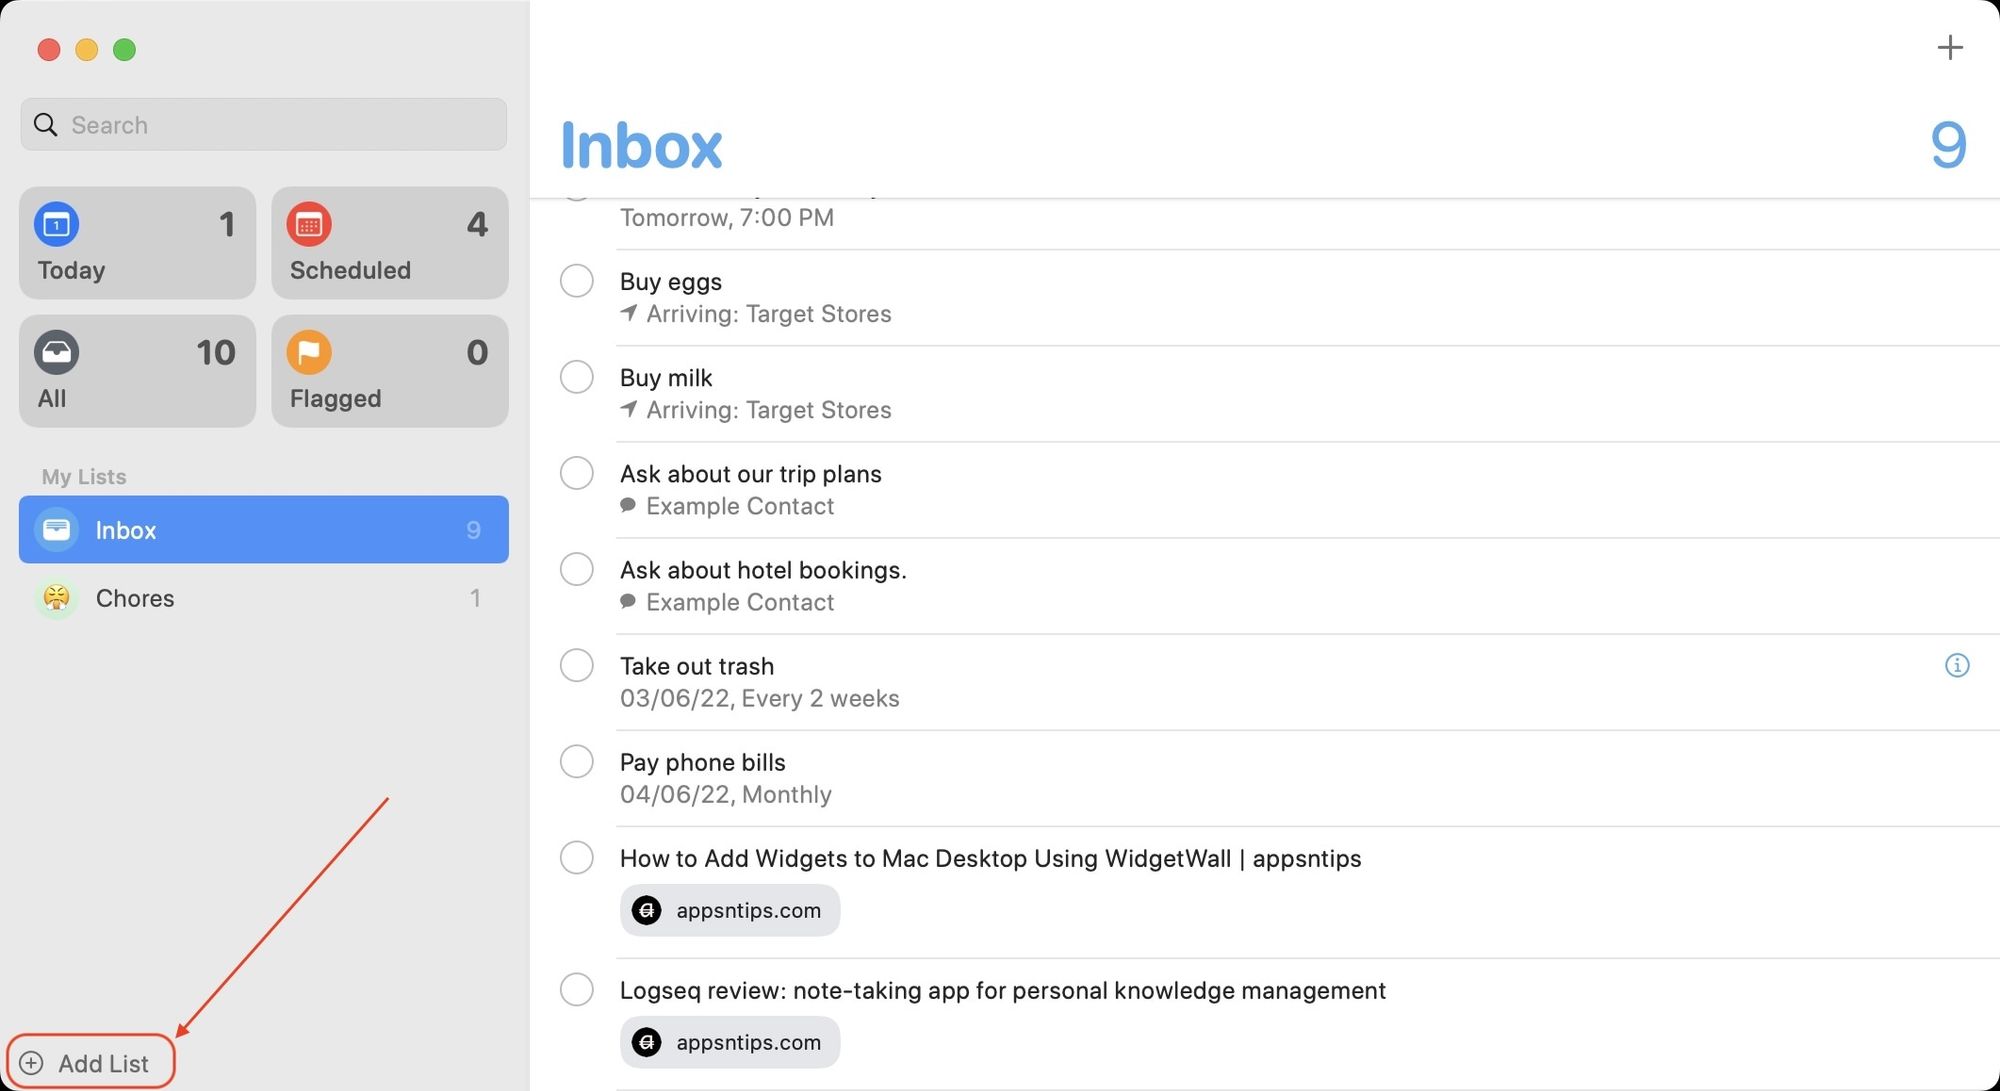
Task: Click info icon next to Take out trash
Action: click(1958, 665)
